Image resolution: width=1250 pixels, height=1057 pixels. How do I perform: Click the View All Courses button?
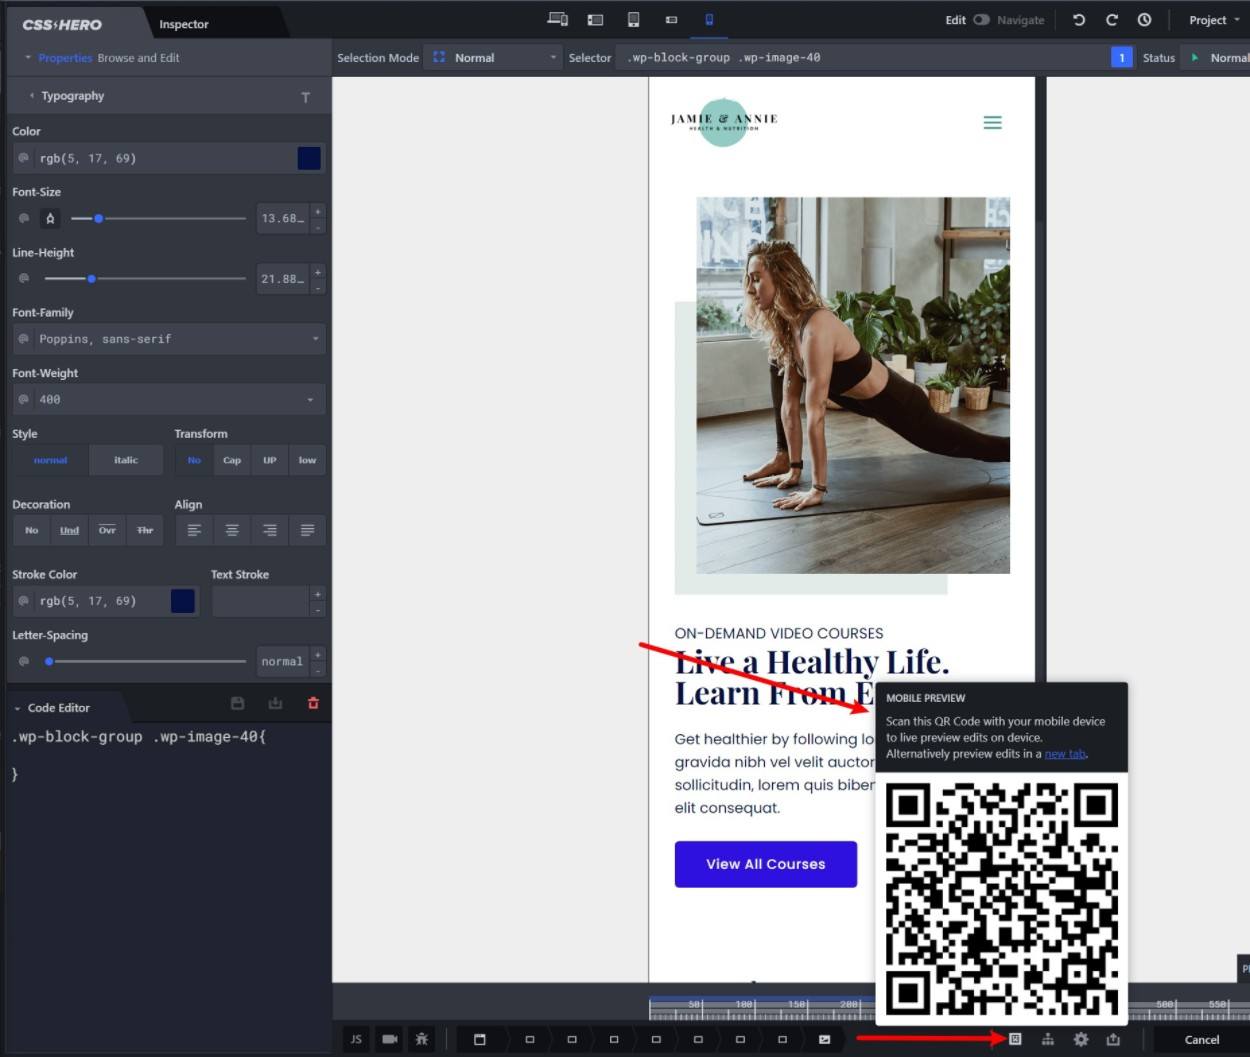point(766,864)
